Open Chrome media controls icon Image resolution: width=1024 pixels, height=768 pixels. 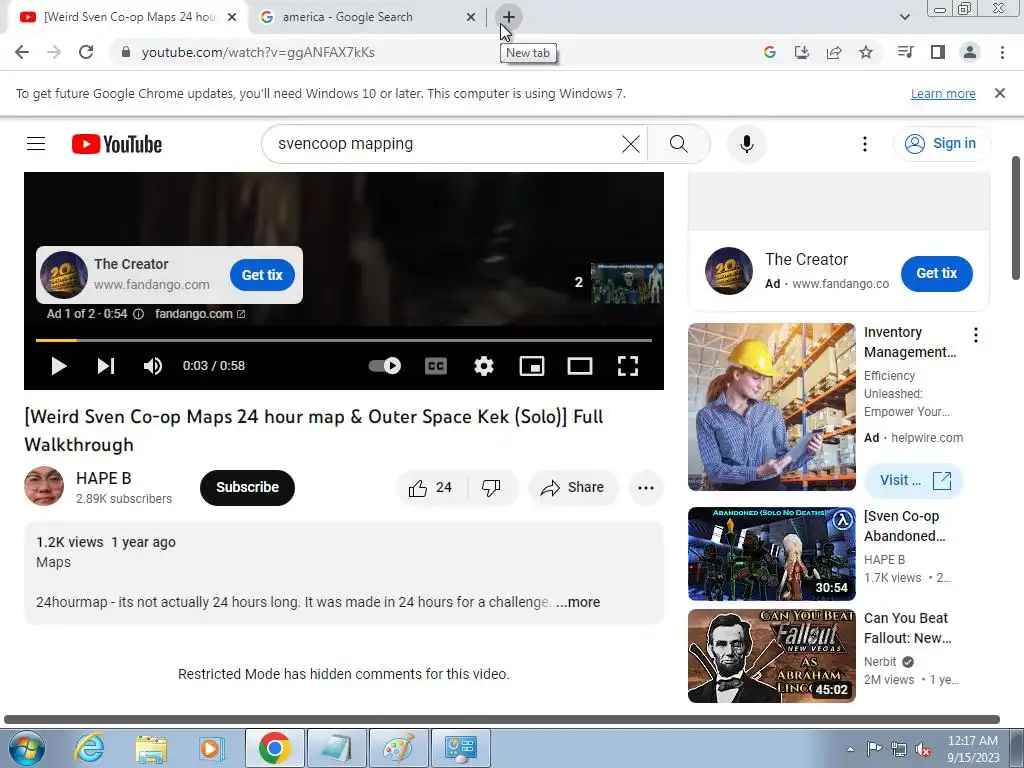(905, 52)
